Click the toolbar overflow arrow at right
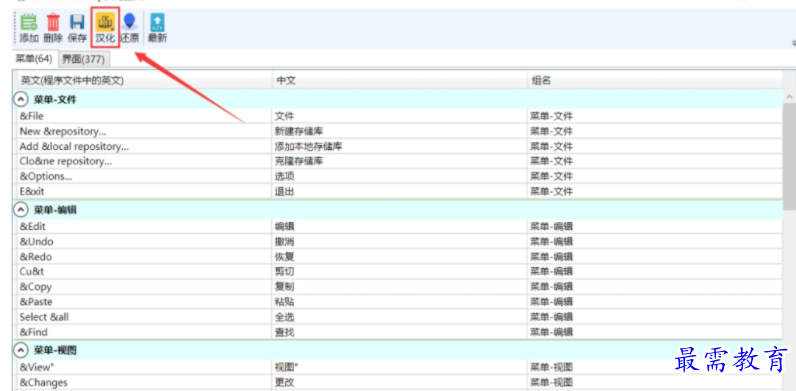 [x=793, y=43]
